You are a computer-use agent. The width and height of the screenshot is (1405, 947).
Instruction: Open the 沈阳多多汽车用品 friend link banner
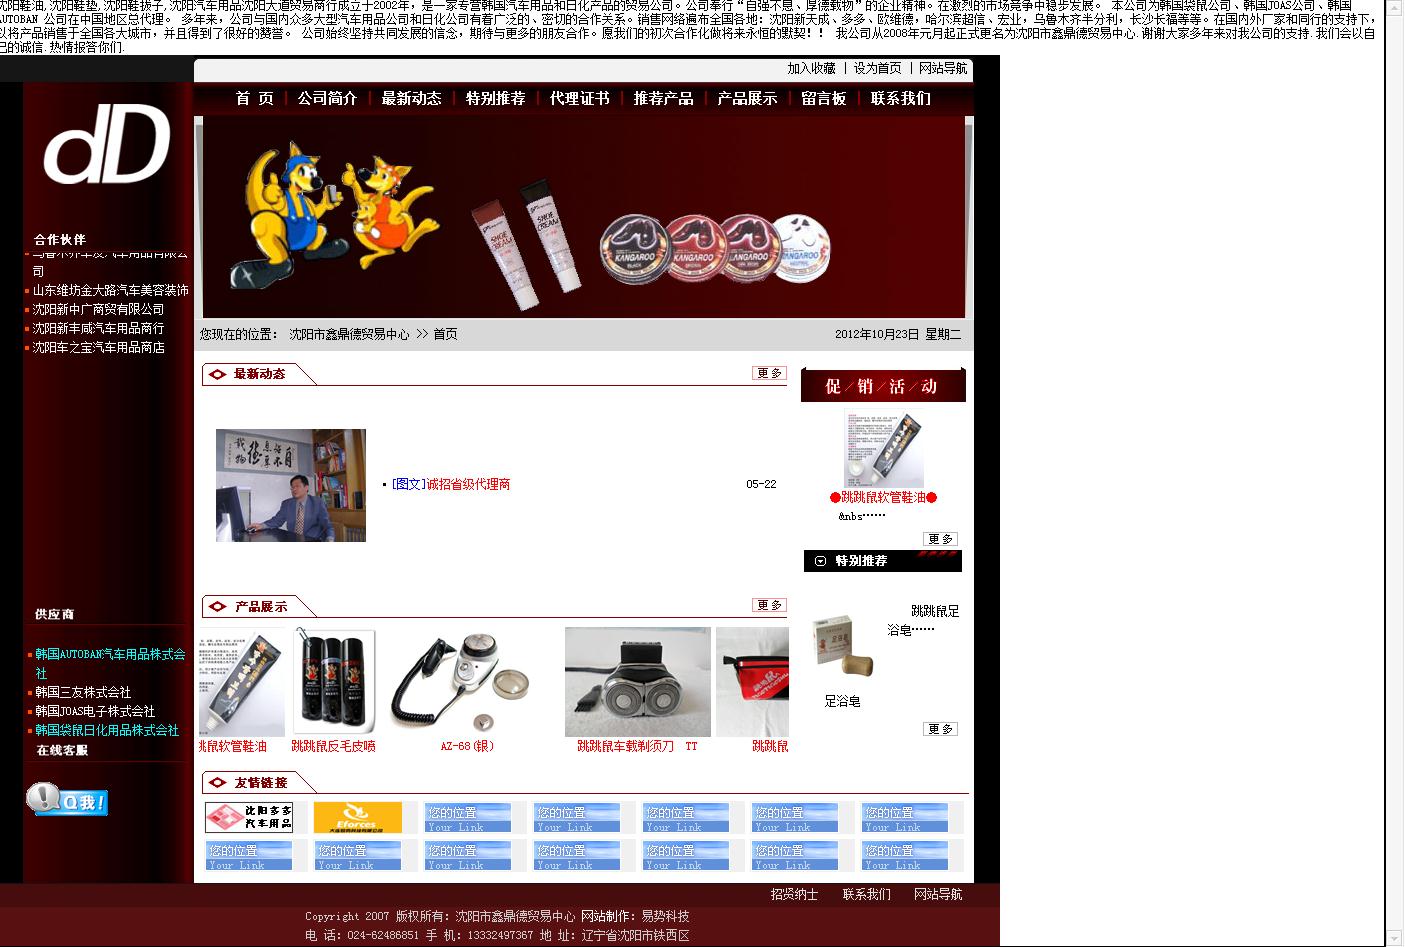249,817
